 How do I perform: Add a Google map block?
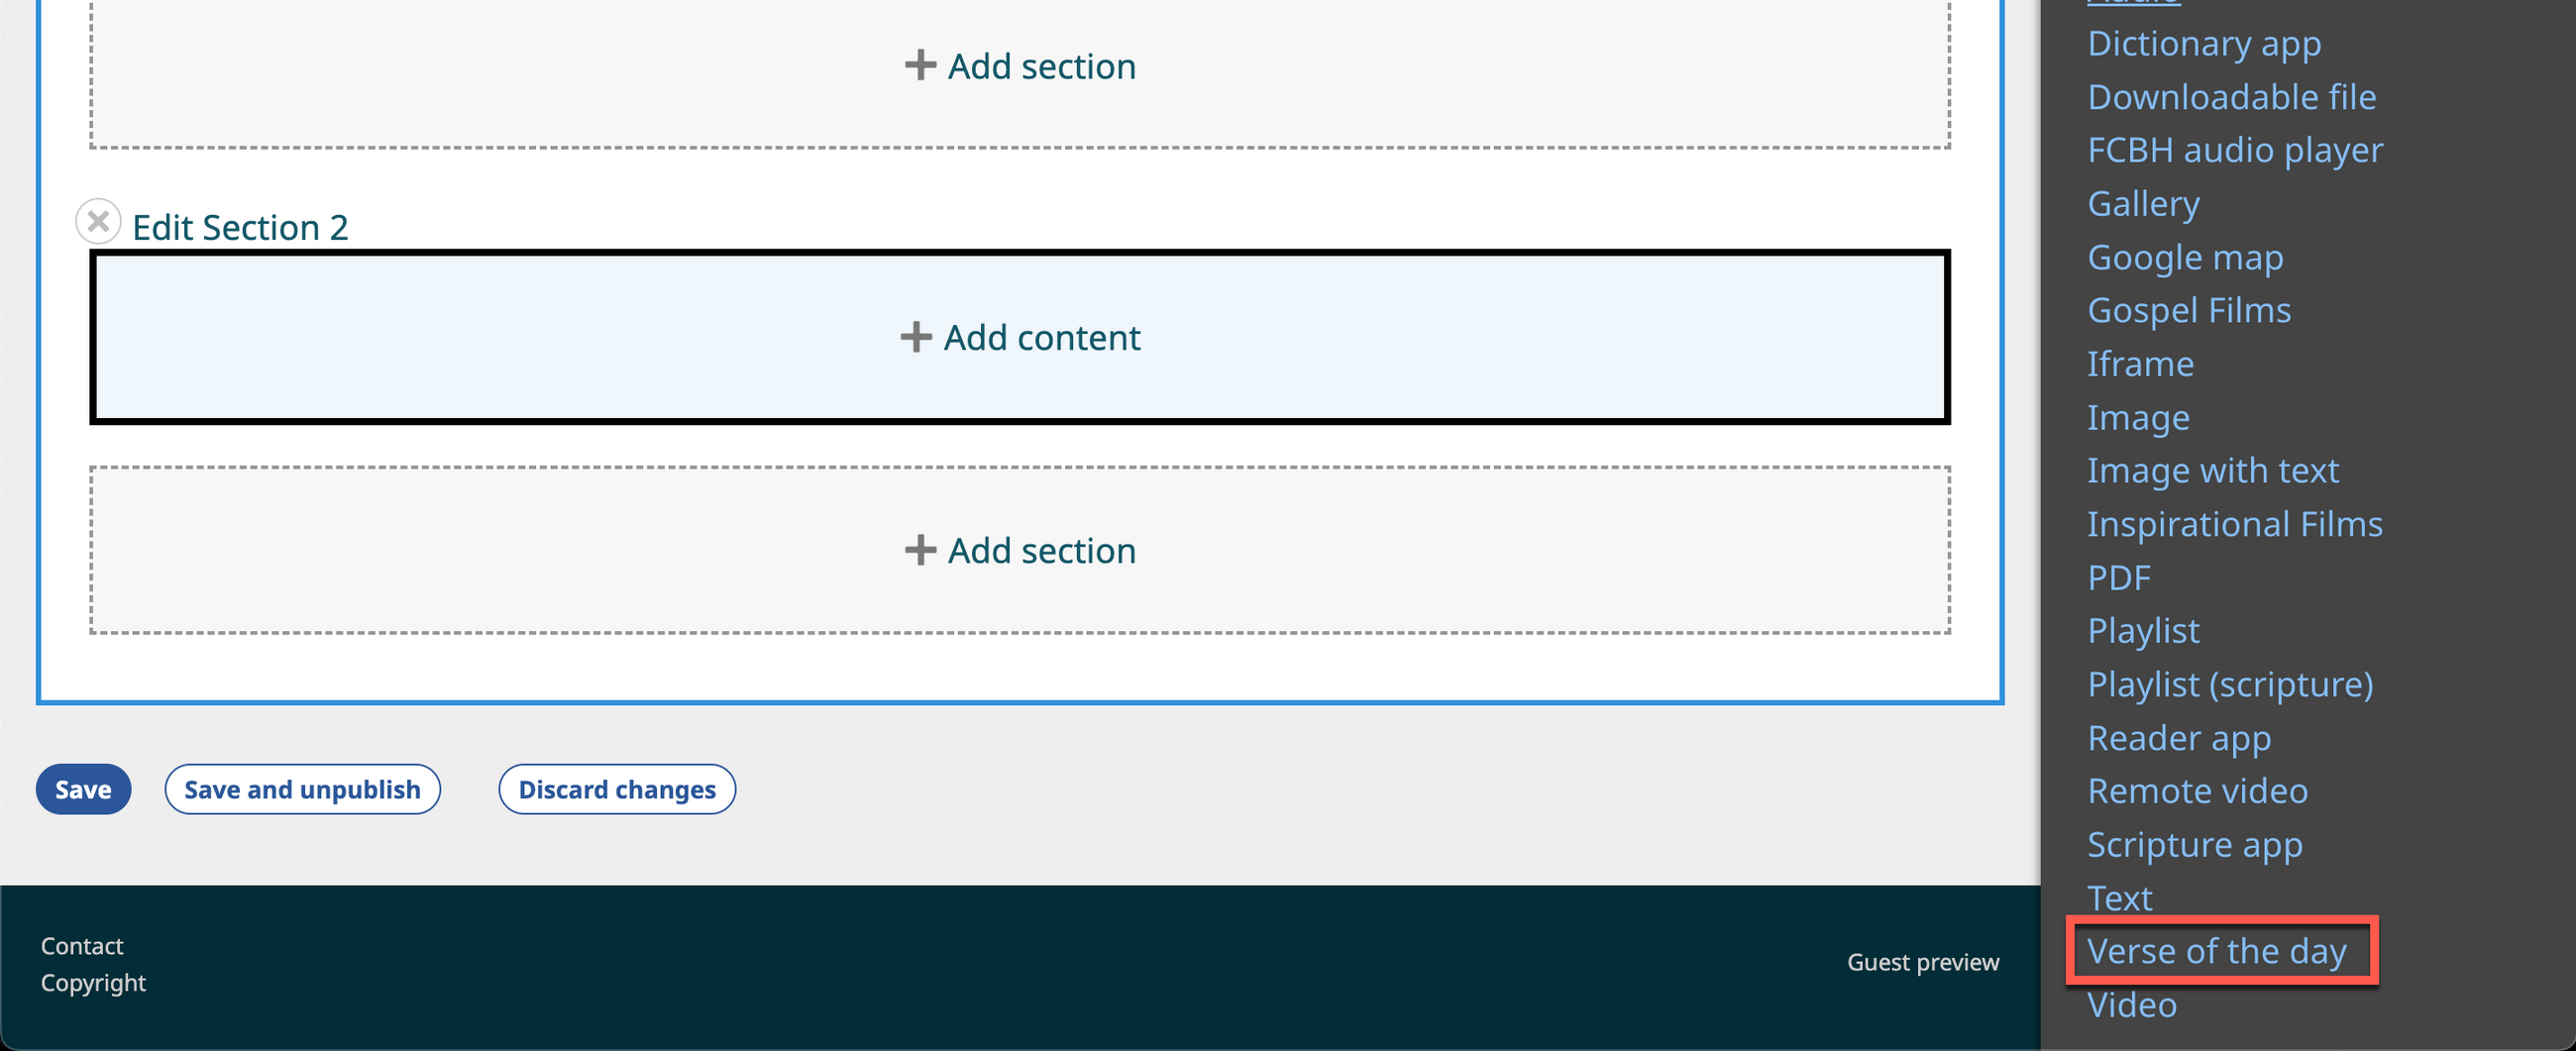coord(2185,257)
